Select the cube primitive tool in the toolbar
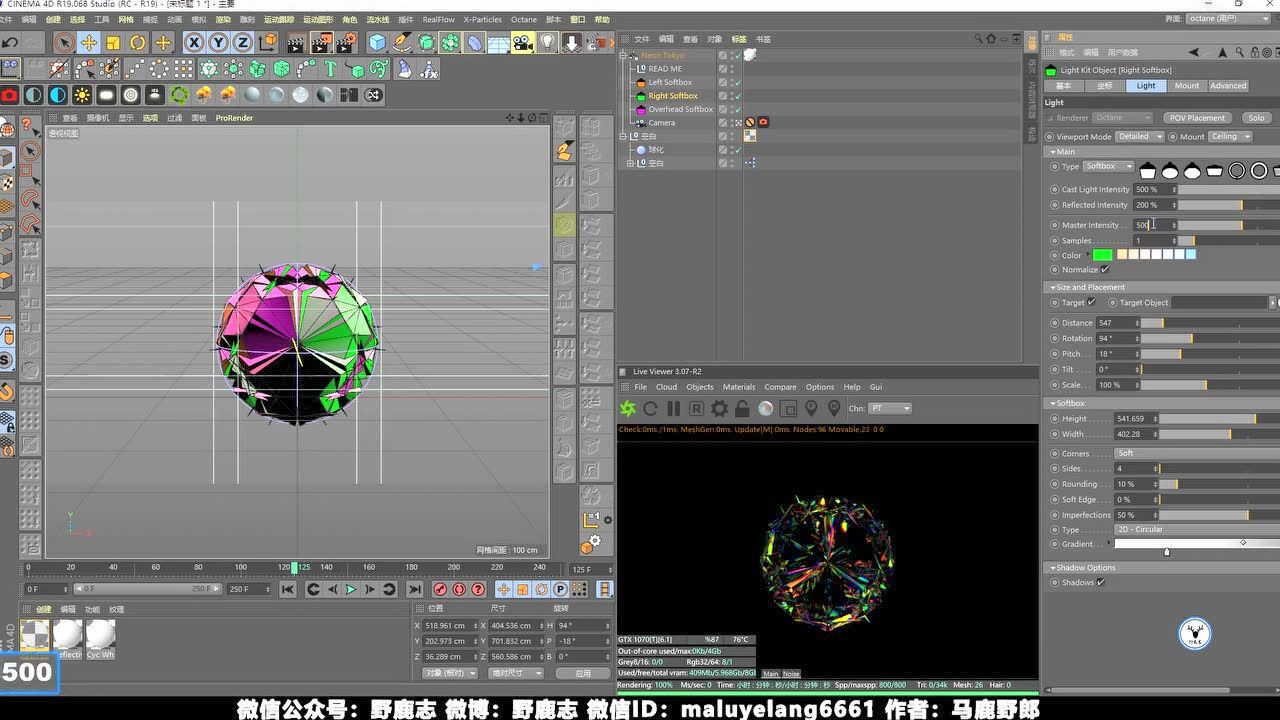Viewport: 1280px width, 720px height. [376, 42]
